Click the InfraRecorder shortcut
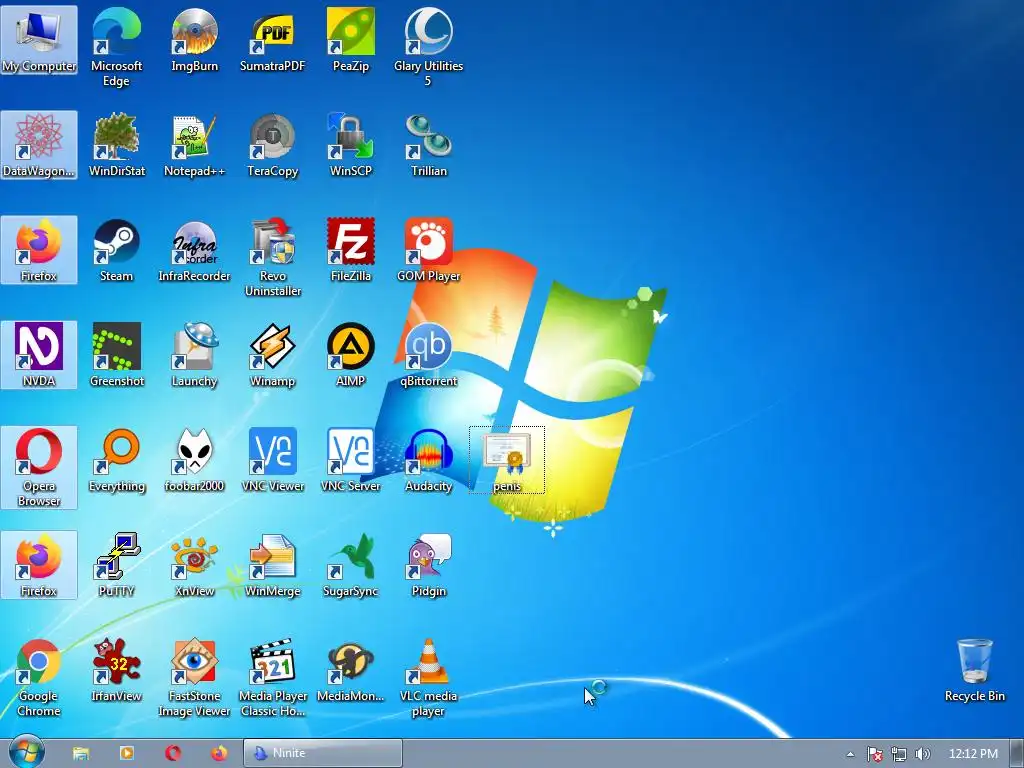1024x768 pixels. tap(194, 249)
